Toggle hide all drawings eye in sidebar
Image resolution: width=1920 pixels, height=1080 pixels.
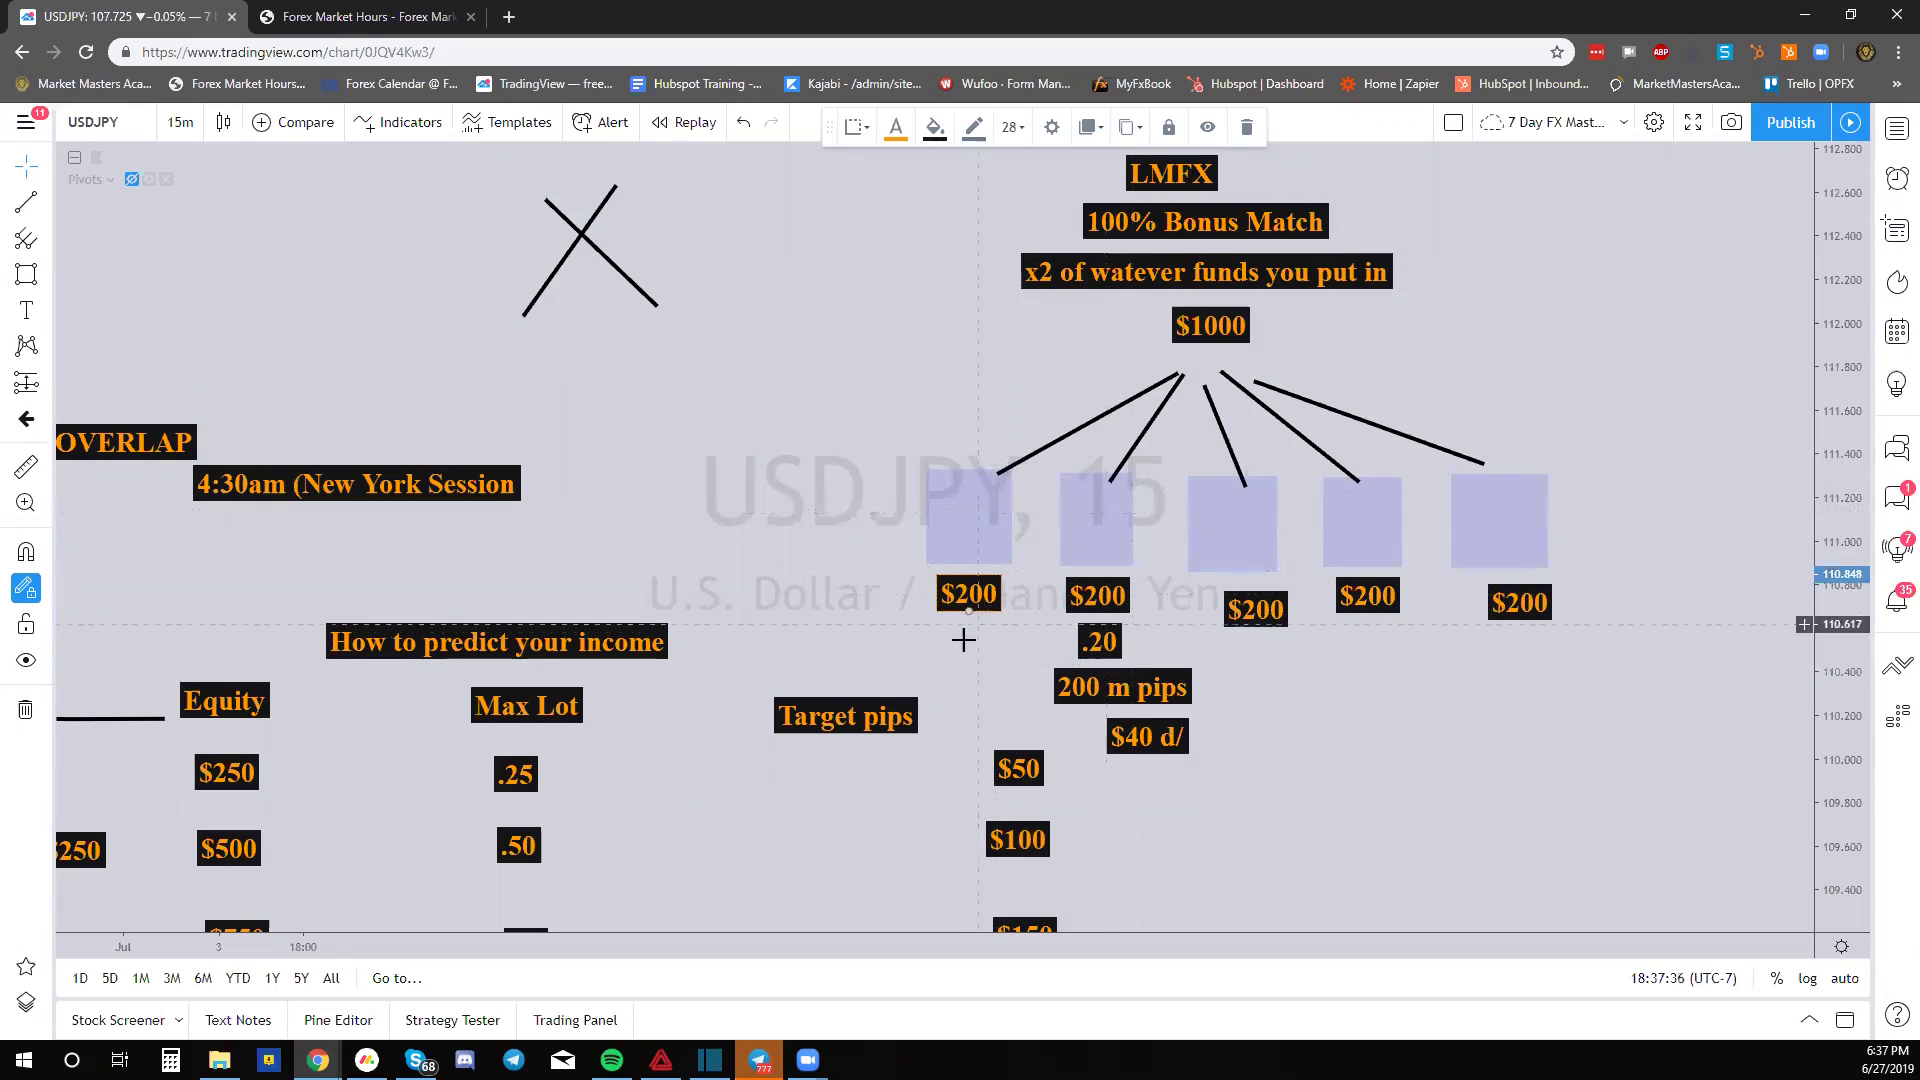(x=26, y=660)
